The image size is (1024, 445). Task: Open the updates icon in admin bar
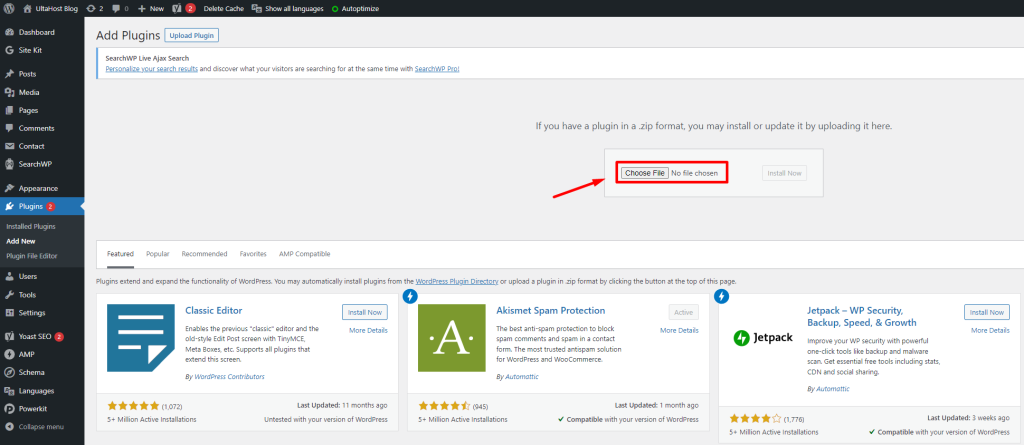pyautogui.click(x=93, y=8)
